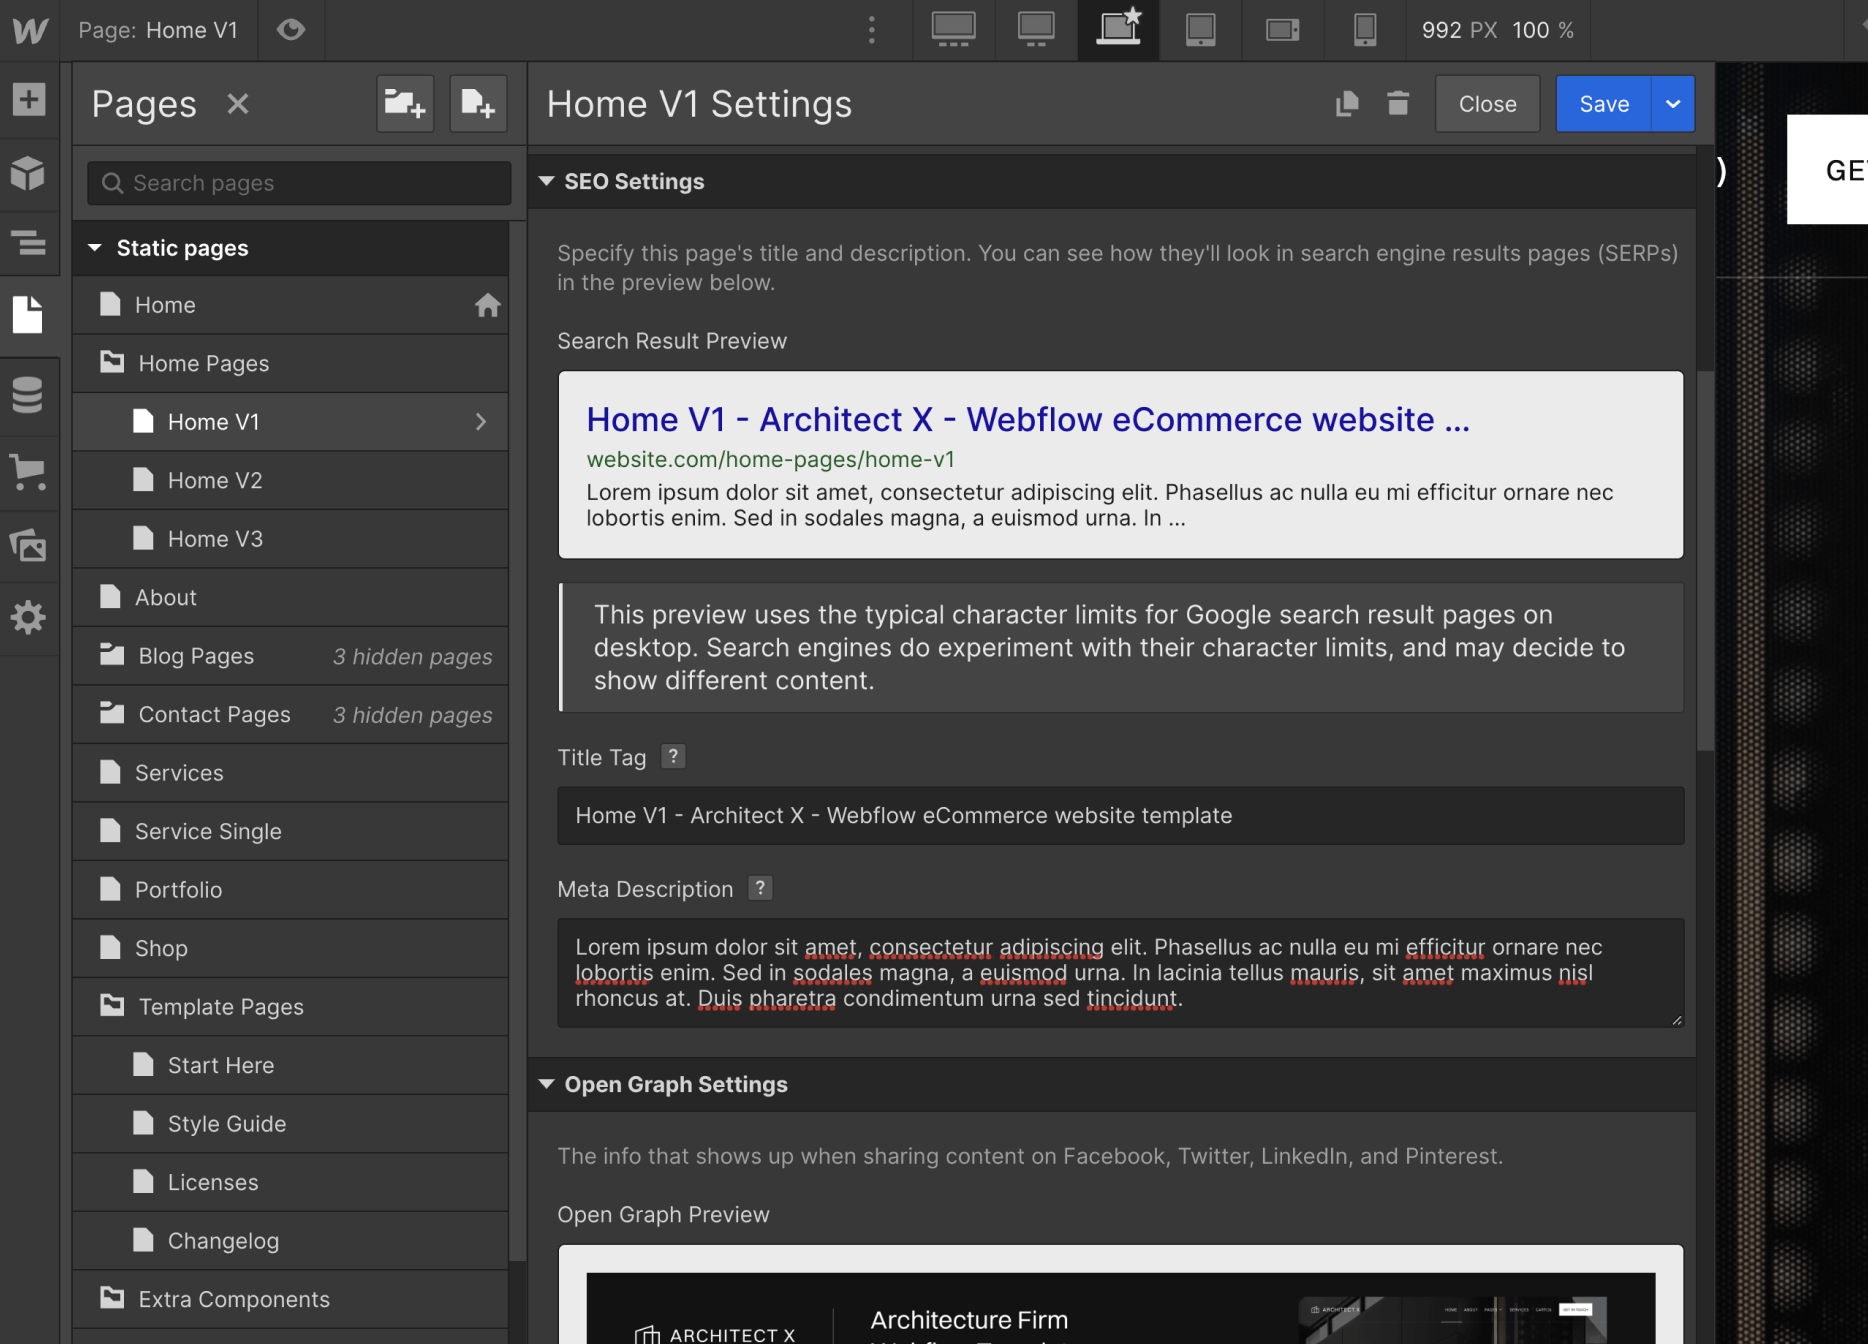
Task: Select the desktop base breakpoint tab
Action: coord(1117,29)
